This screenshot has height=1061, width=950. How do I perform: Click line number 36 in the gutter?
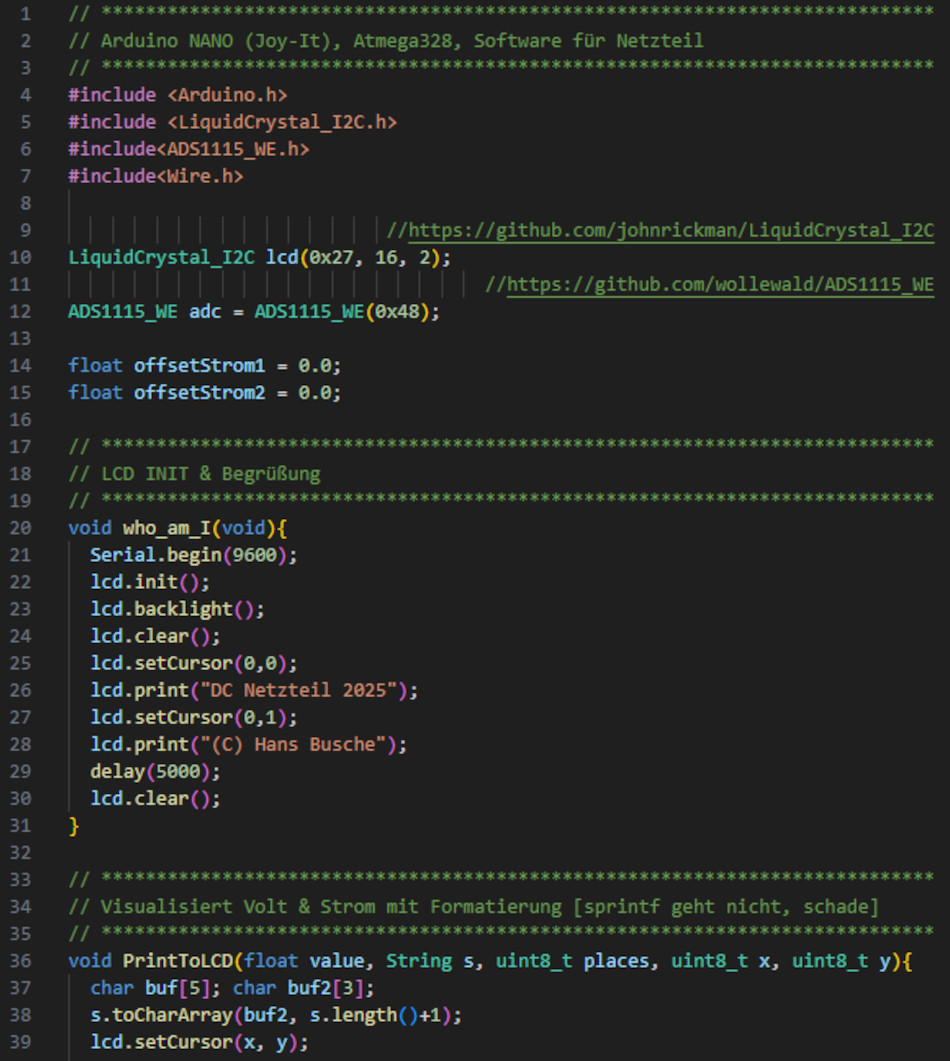tap(24, 960)
